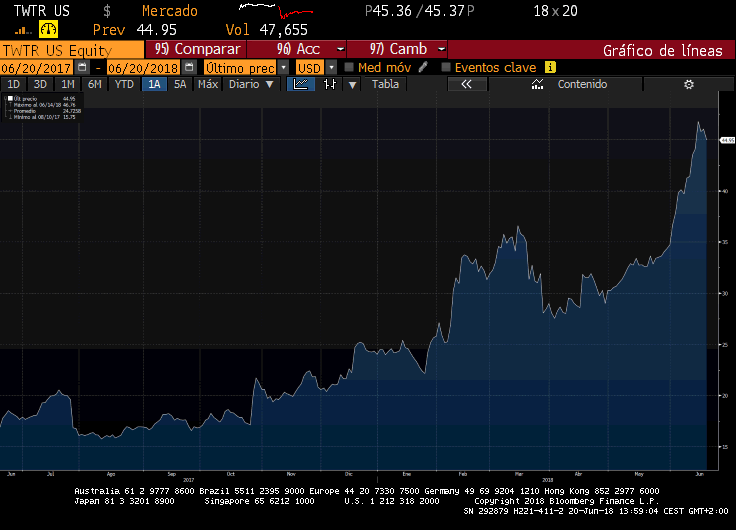
Task: Click the Contenido label
Action: (582, 84)
